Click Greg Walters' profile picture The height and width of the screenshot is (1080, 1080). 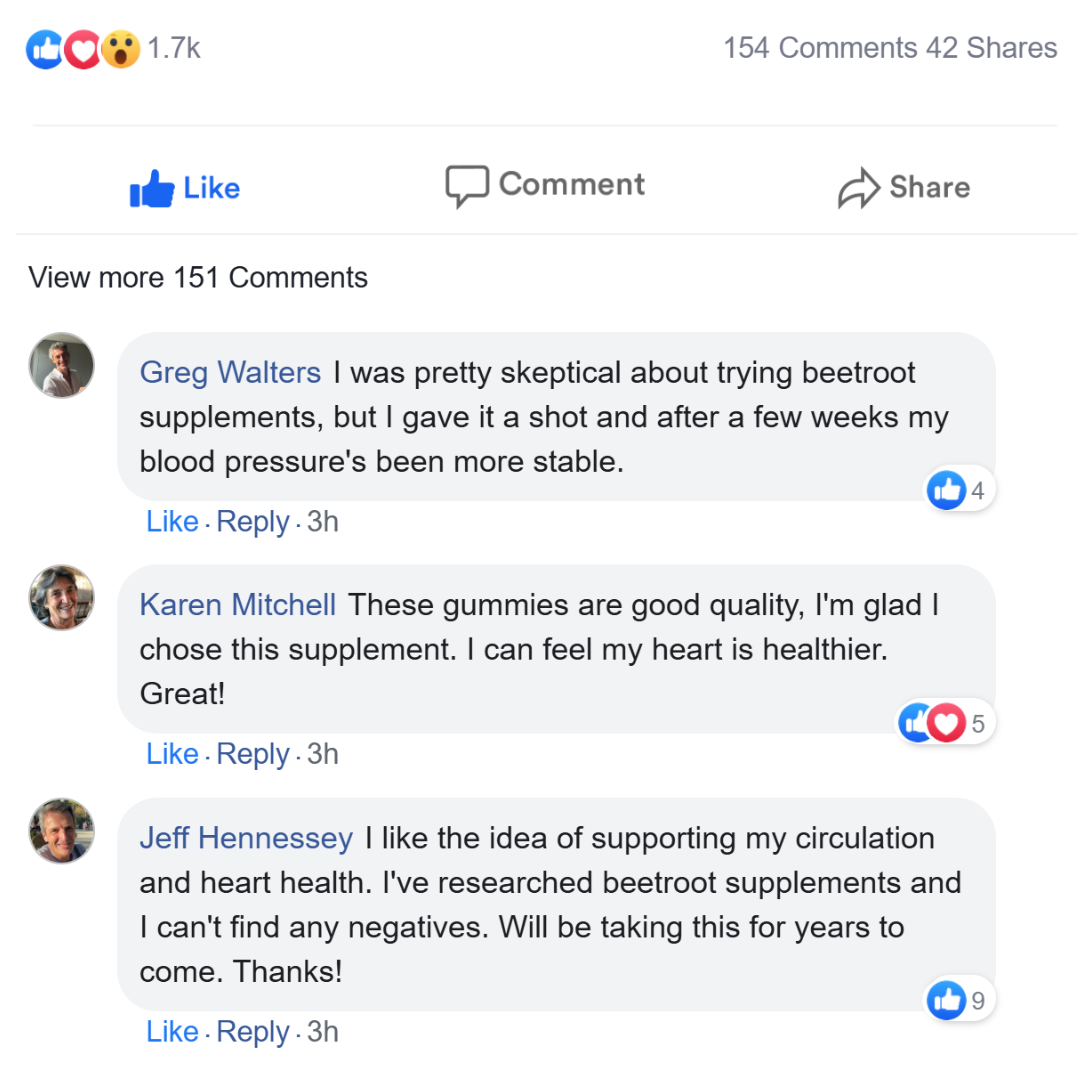[x=62, y=365]
